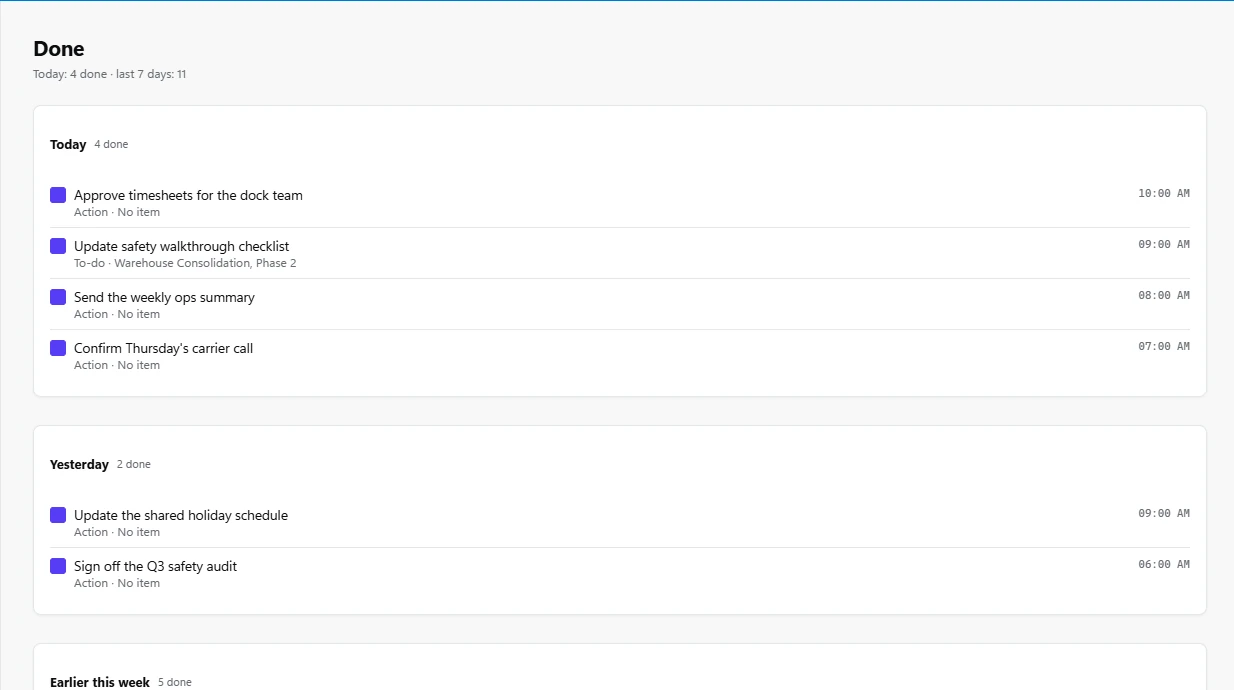
Task: Click the 06:00 AM timestamp
Action: (1164, 565)
